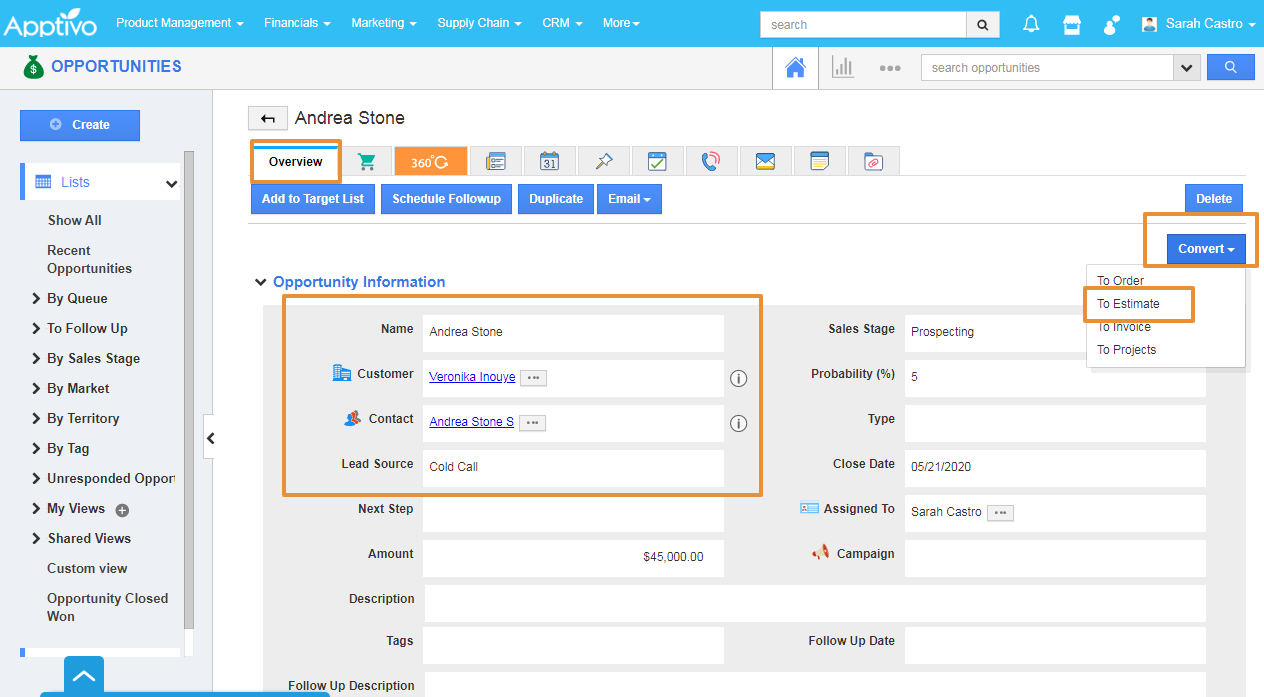Open the Financials menu
This screenshot has height=697, width=1264.
pos(298,23)
